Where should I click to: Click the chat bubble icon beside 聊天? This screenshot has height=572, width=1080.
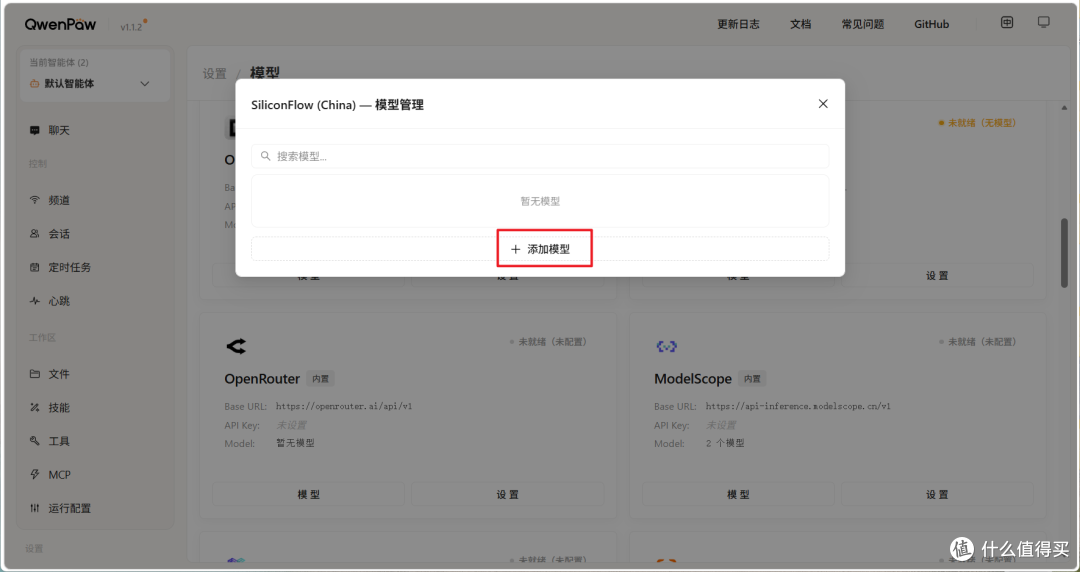(34, 130)
